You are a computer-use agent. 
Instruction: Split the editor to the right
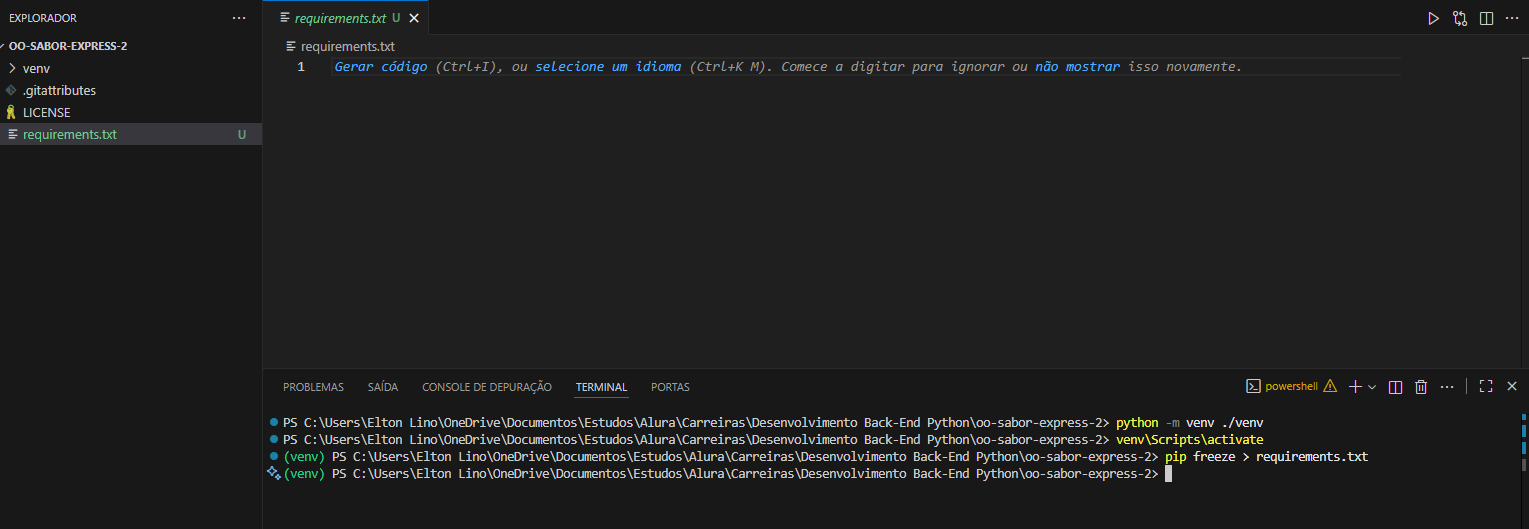(x=1486, y=18)
